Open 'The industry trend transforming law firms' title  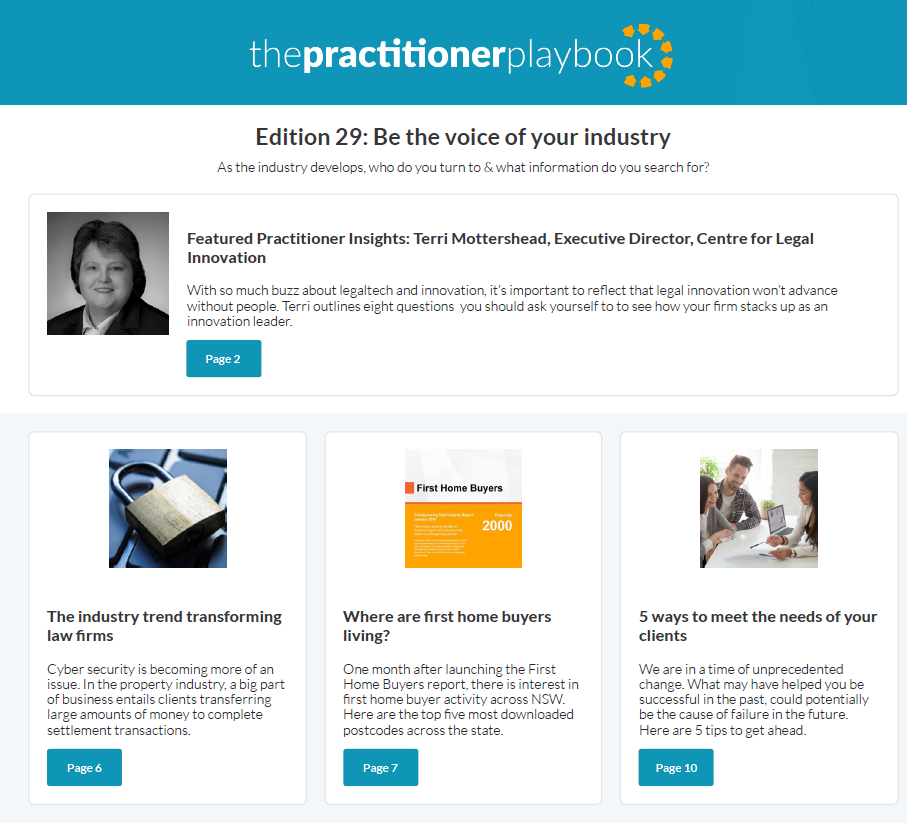click(164, 626)
